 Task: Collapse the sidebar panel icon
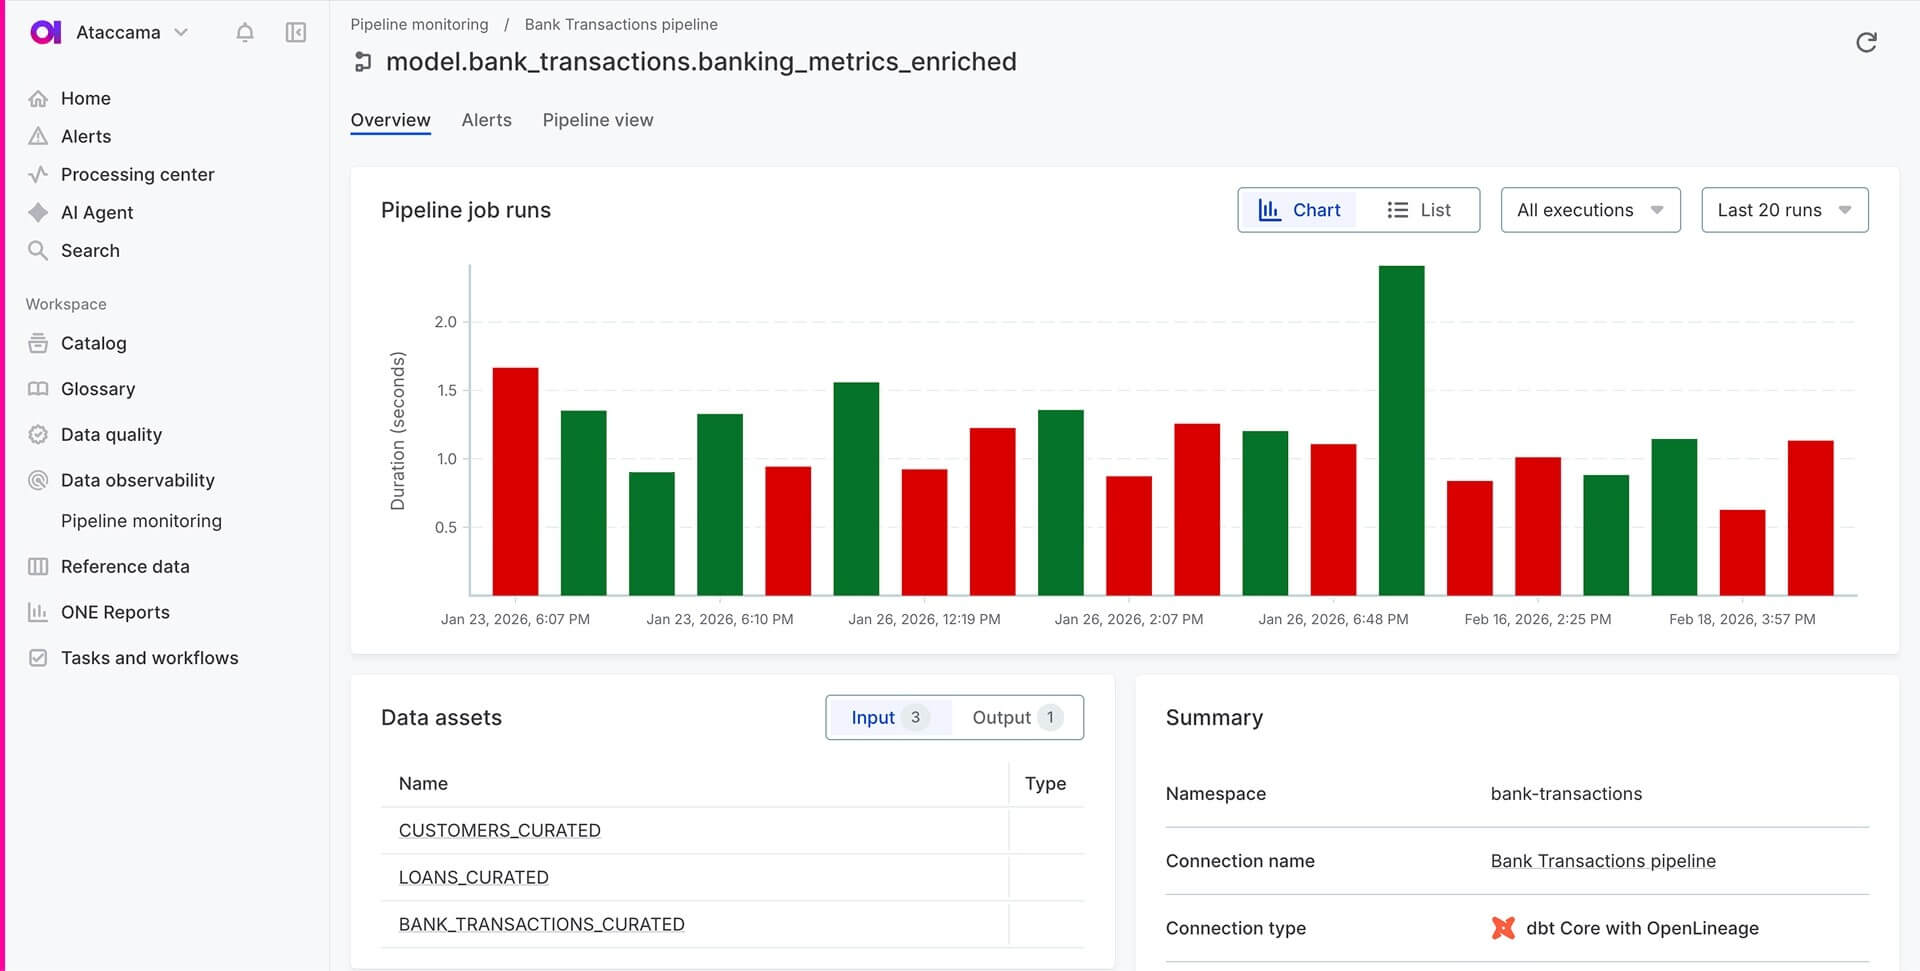pyautogui.click(x=296, y=33)
